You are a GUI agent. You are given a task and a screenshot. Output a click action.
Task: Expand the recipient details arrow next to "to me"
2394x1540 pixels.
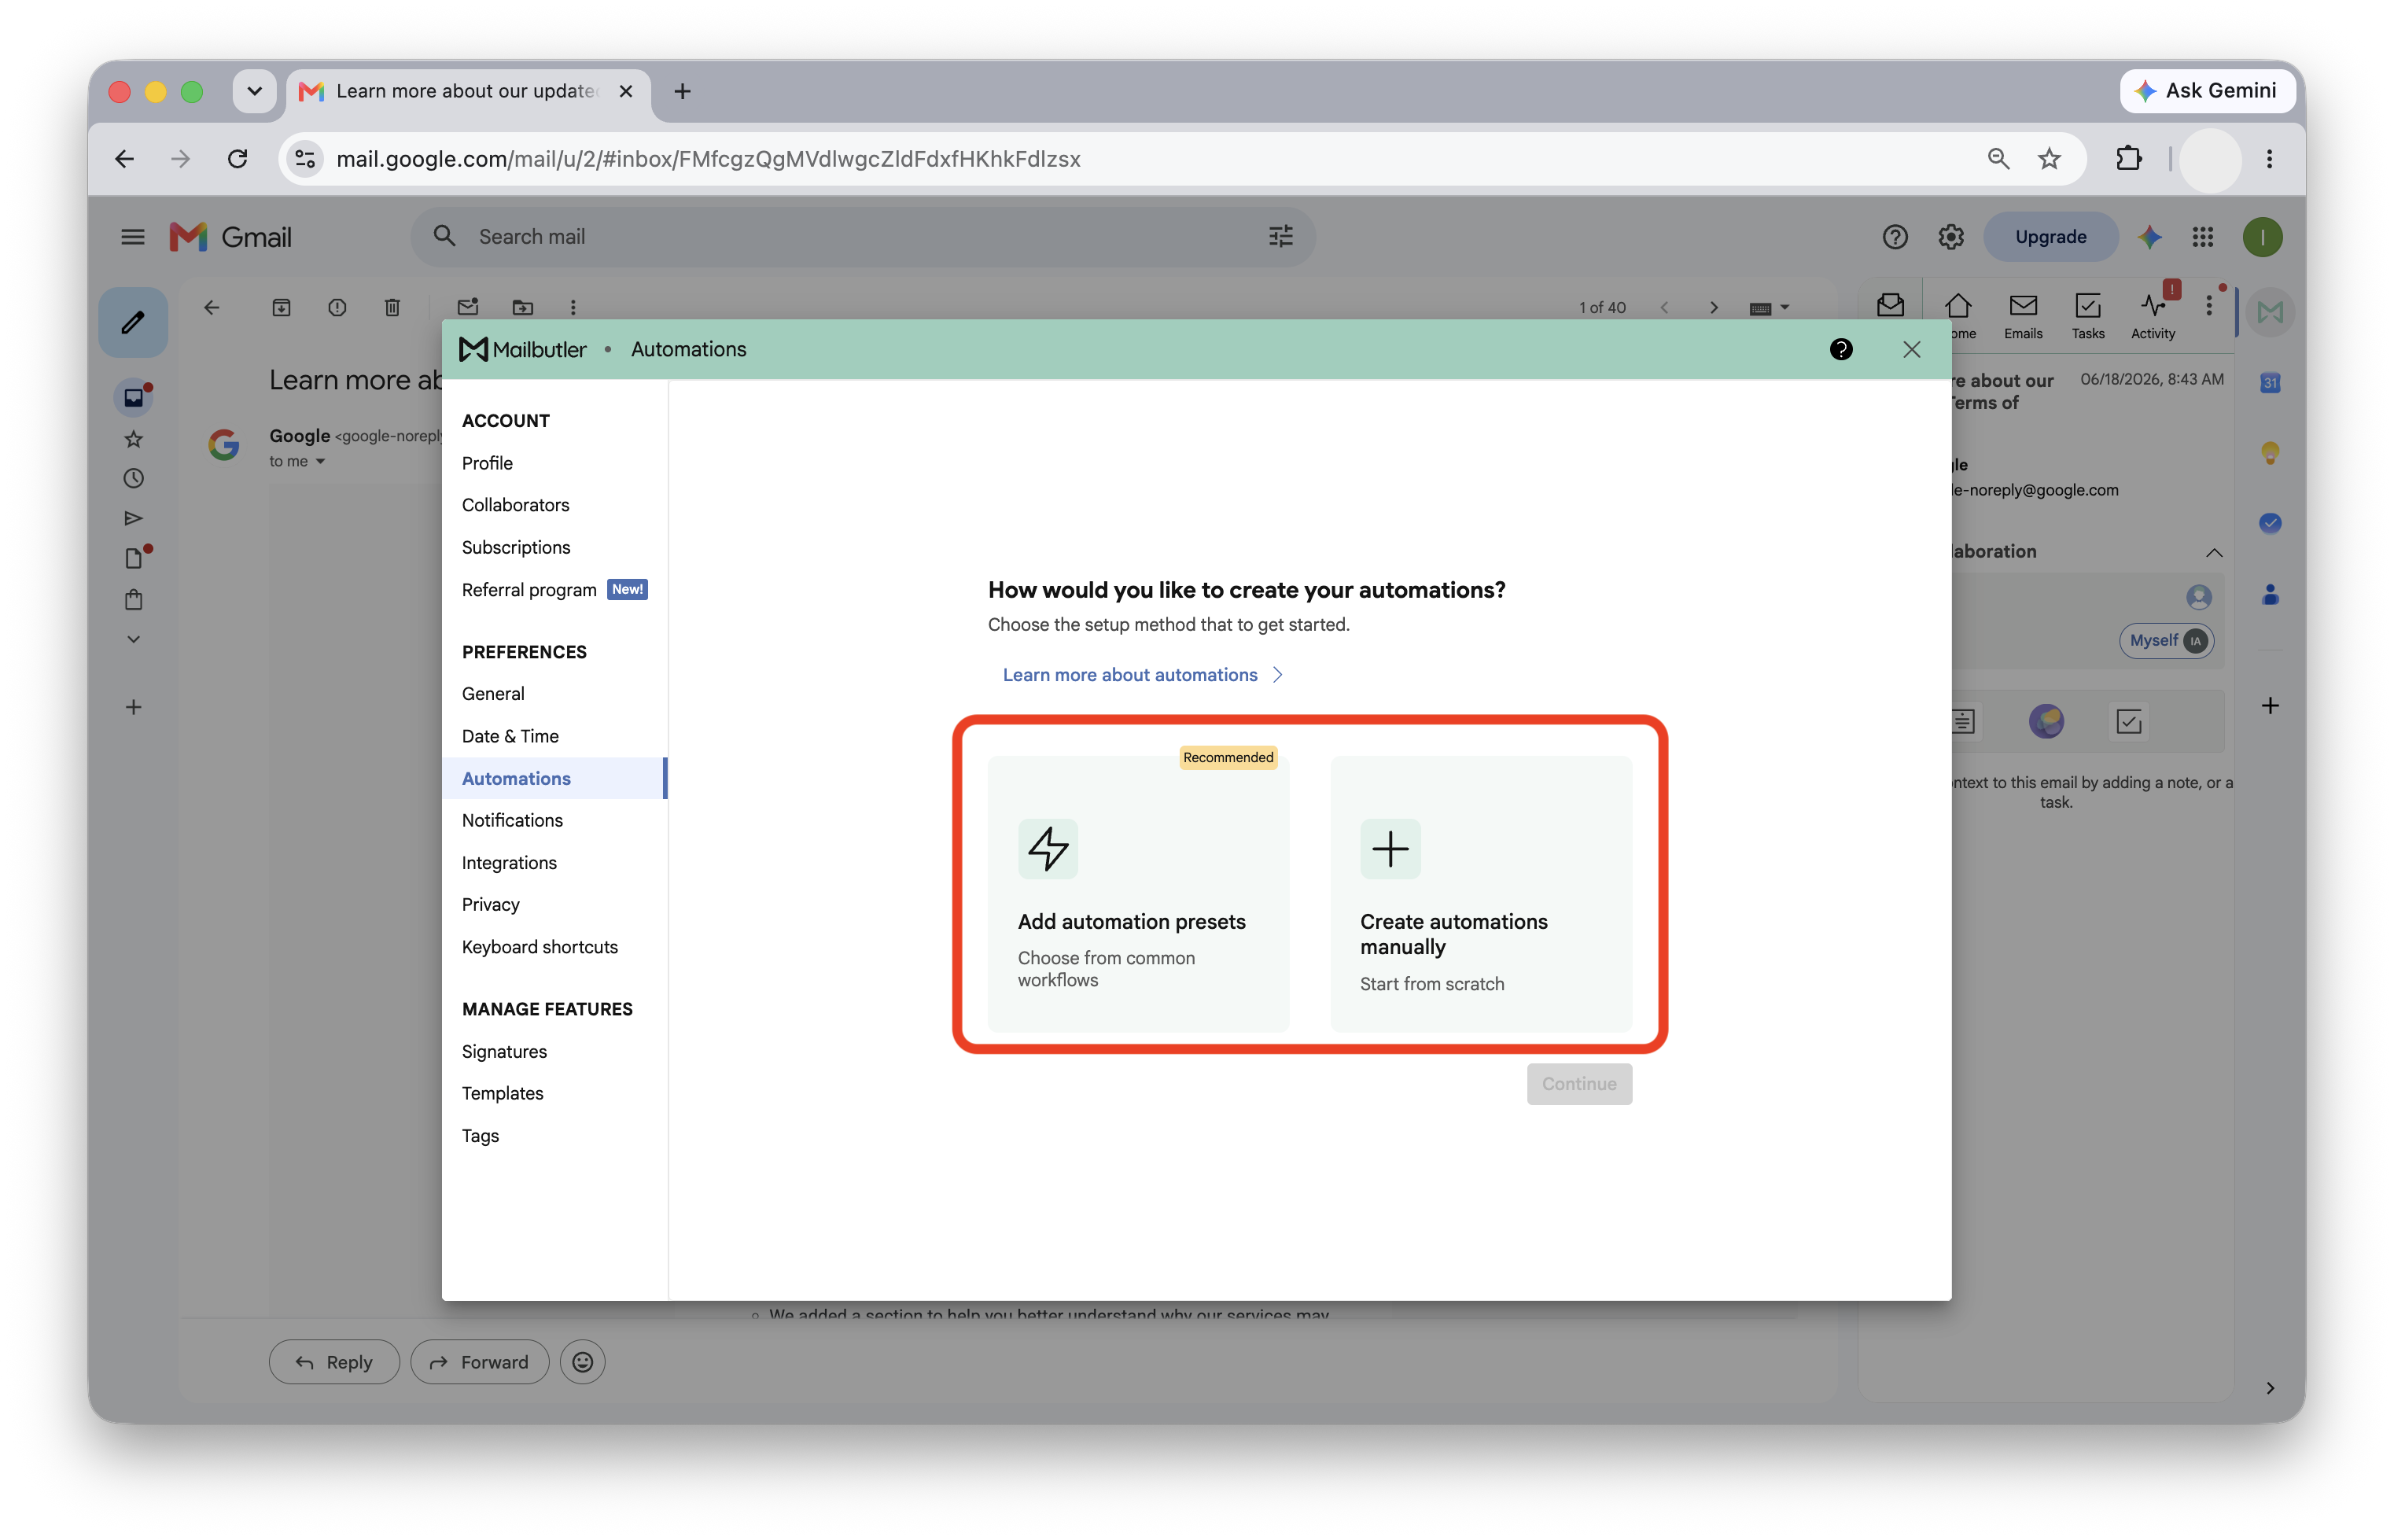[x=320, y=462]
